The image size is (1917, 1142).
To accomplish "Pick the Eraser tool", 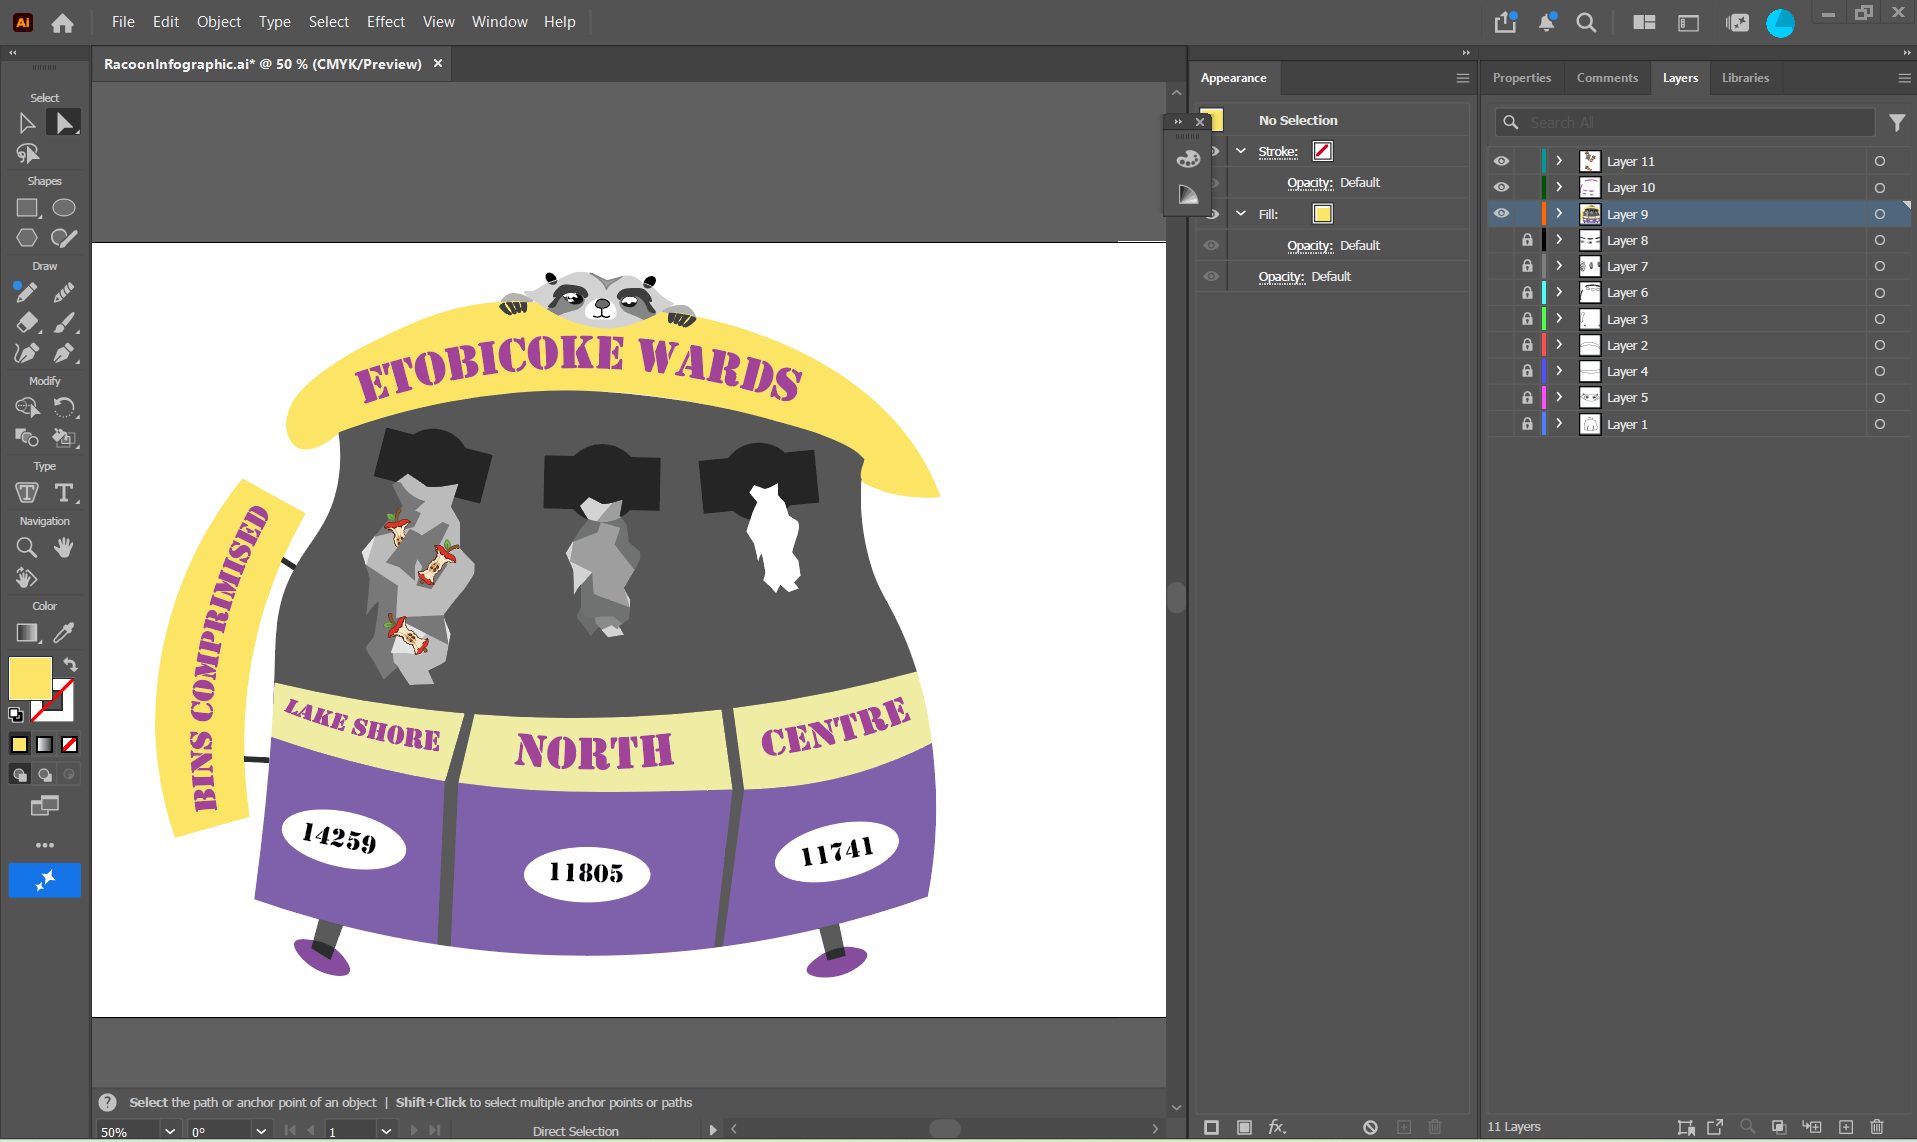I will click(x=27, y=323).
